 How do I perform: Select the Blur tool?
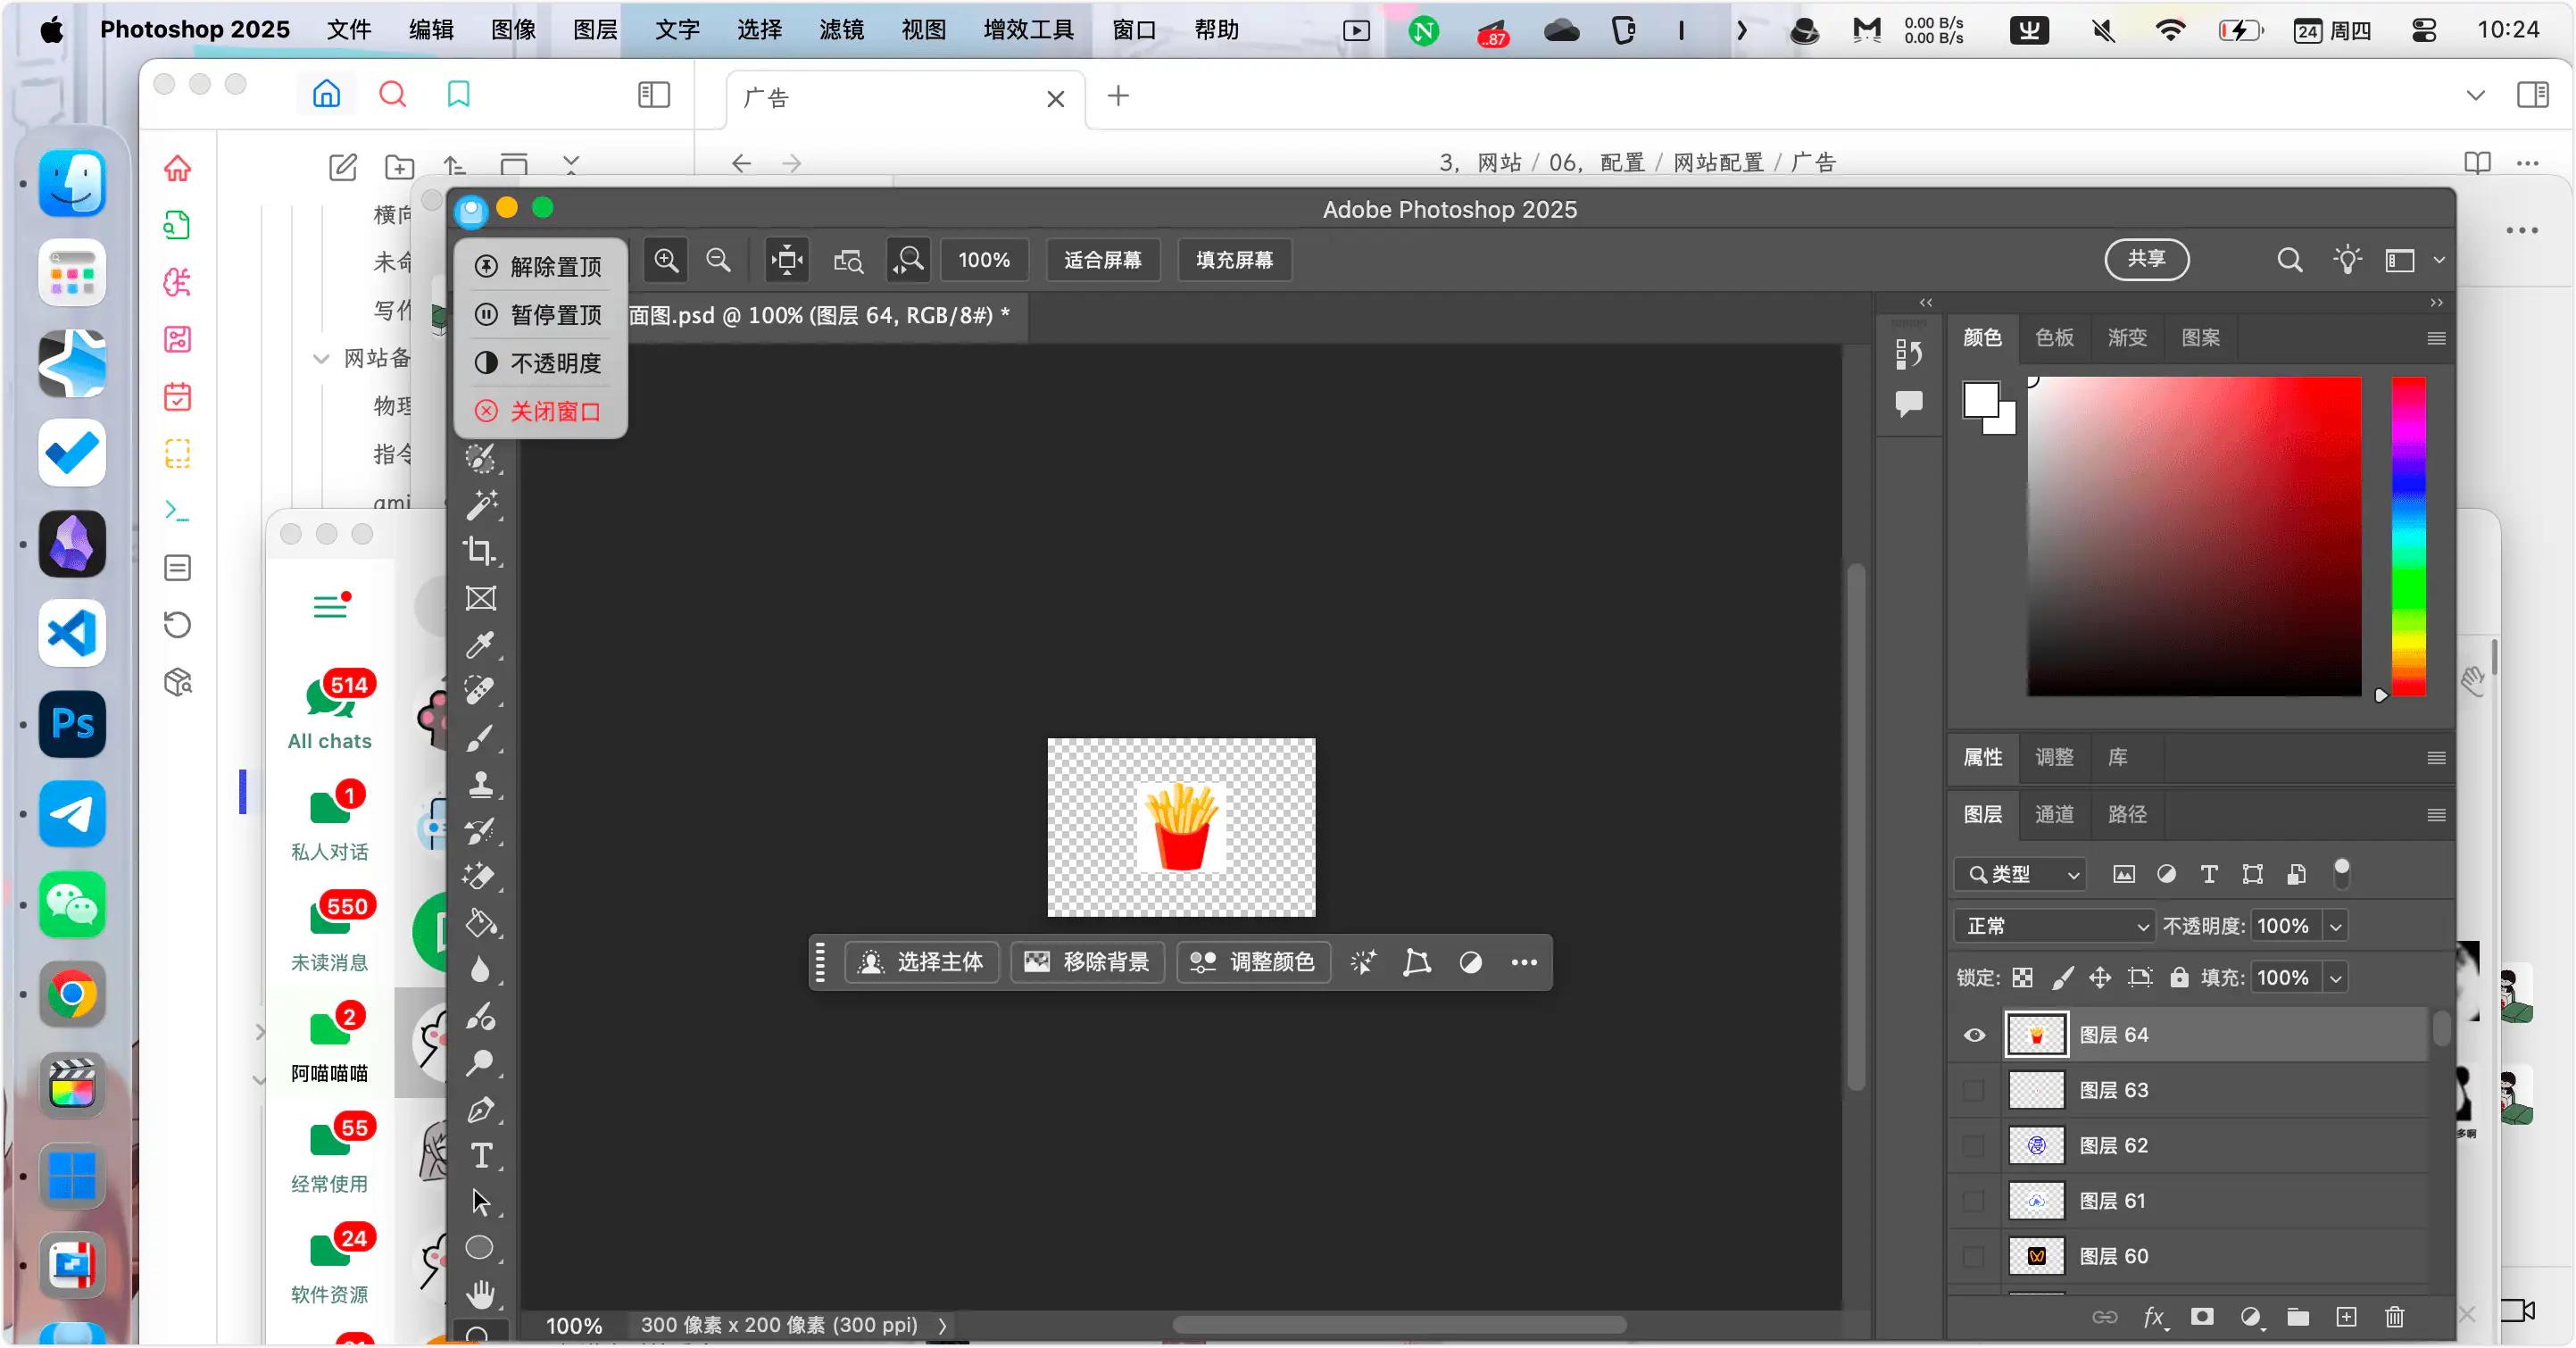(x=481, y=970)
